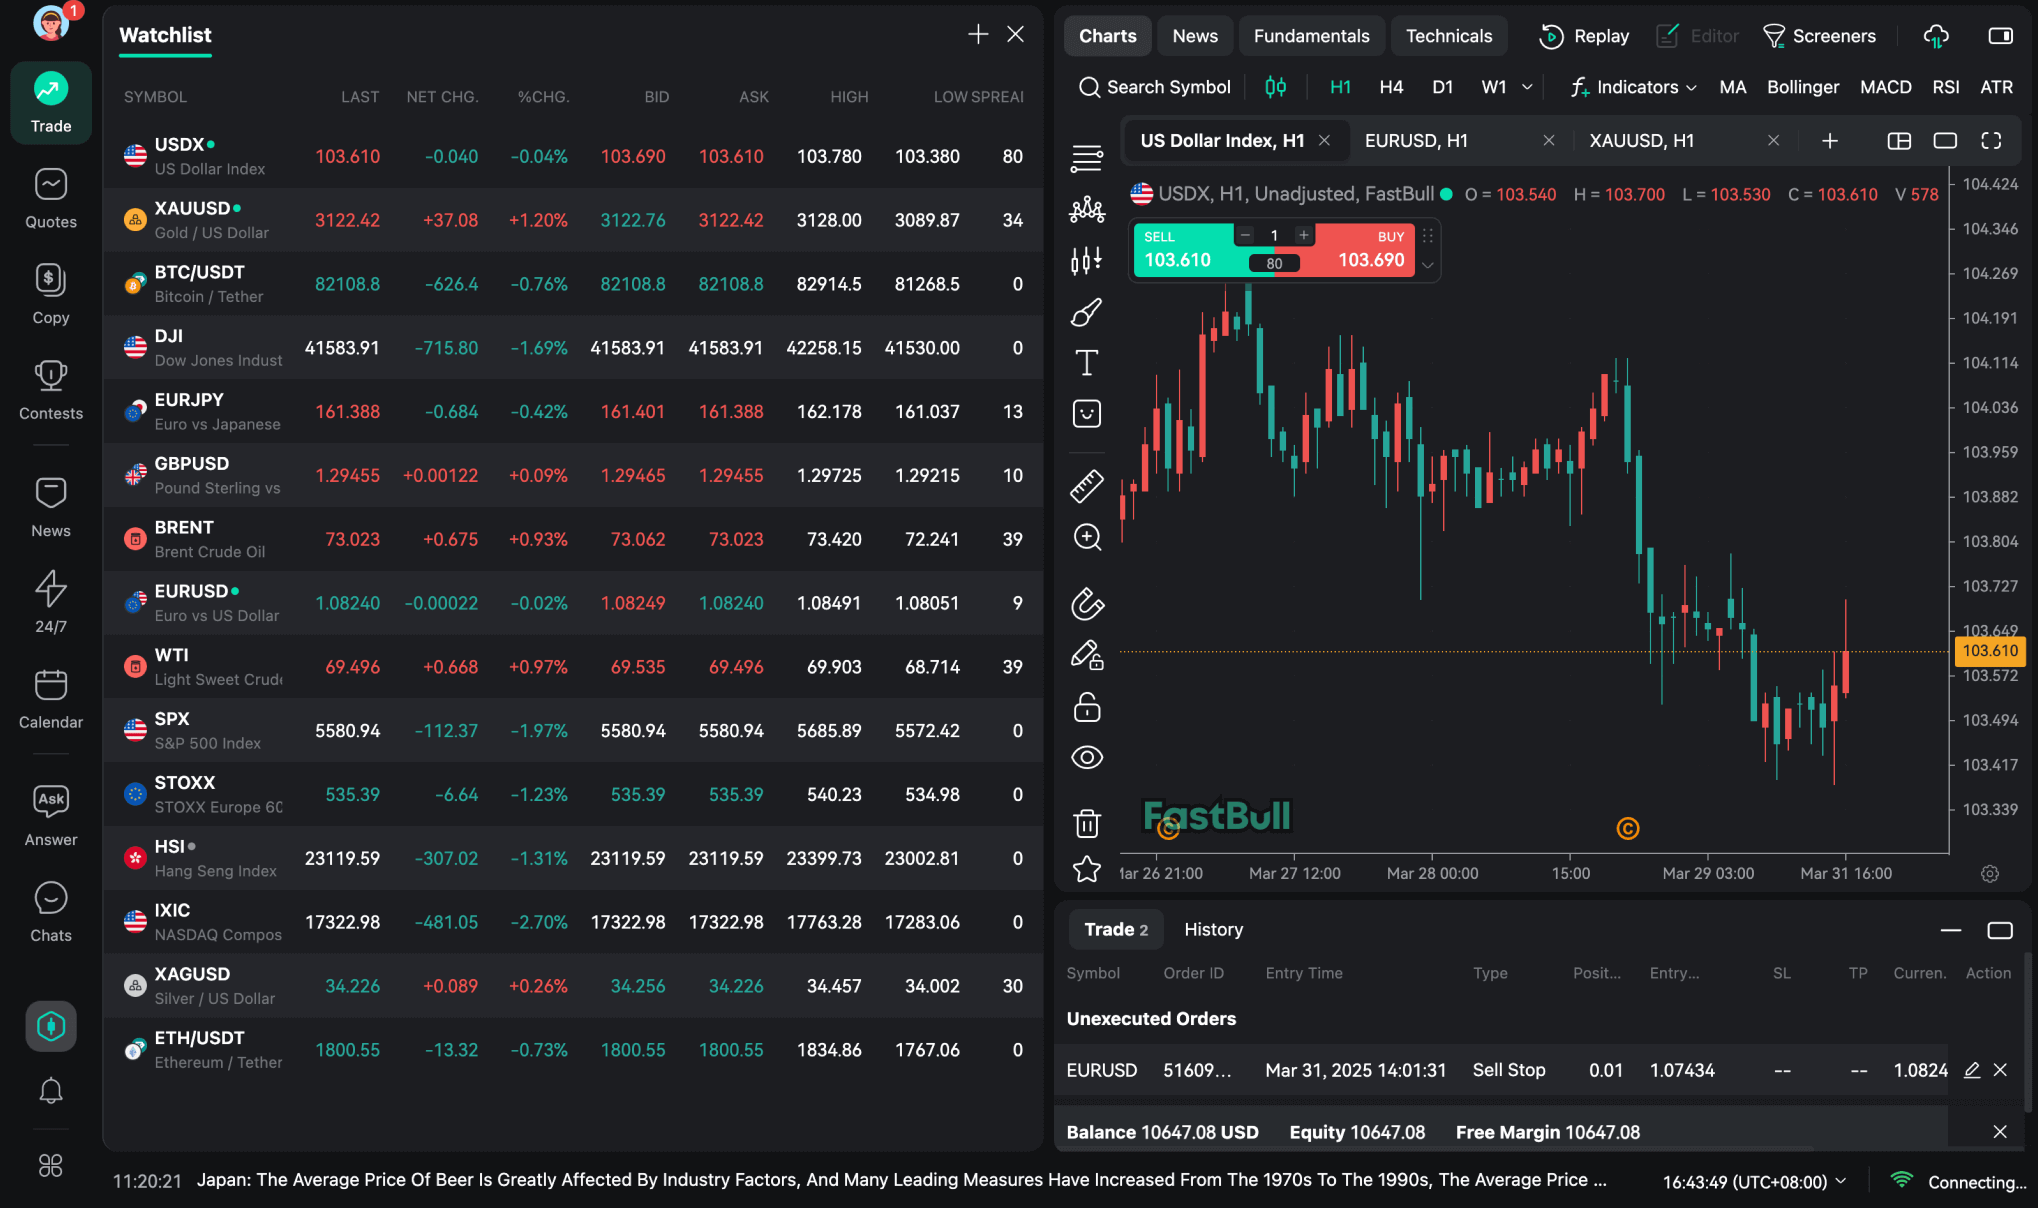Screen dimensions: 2038x1208
Task: Open notifications bell in sidebar
Action: tap(51, 1090)
